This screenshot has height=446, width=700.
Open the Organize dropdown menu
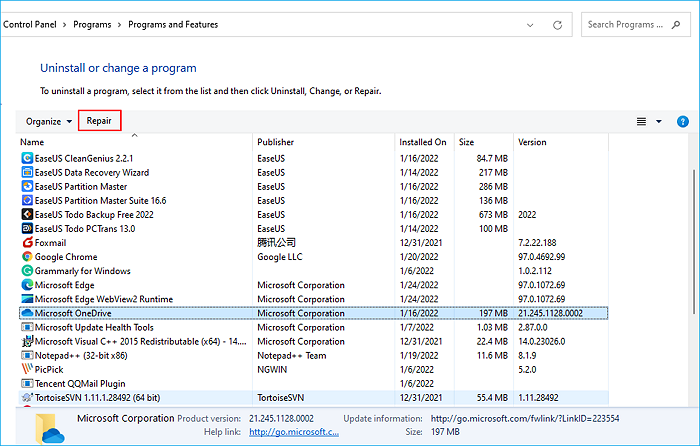click(49, 121)
